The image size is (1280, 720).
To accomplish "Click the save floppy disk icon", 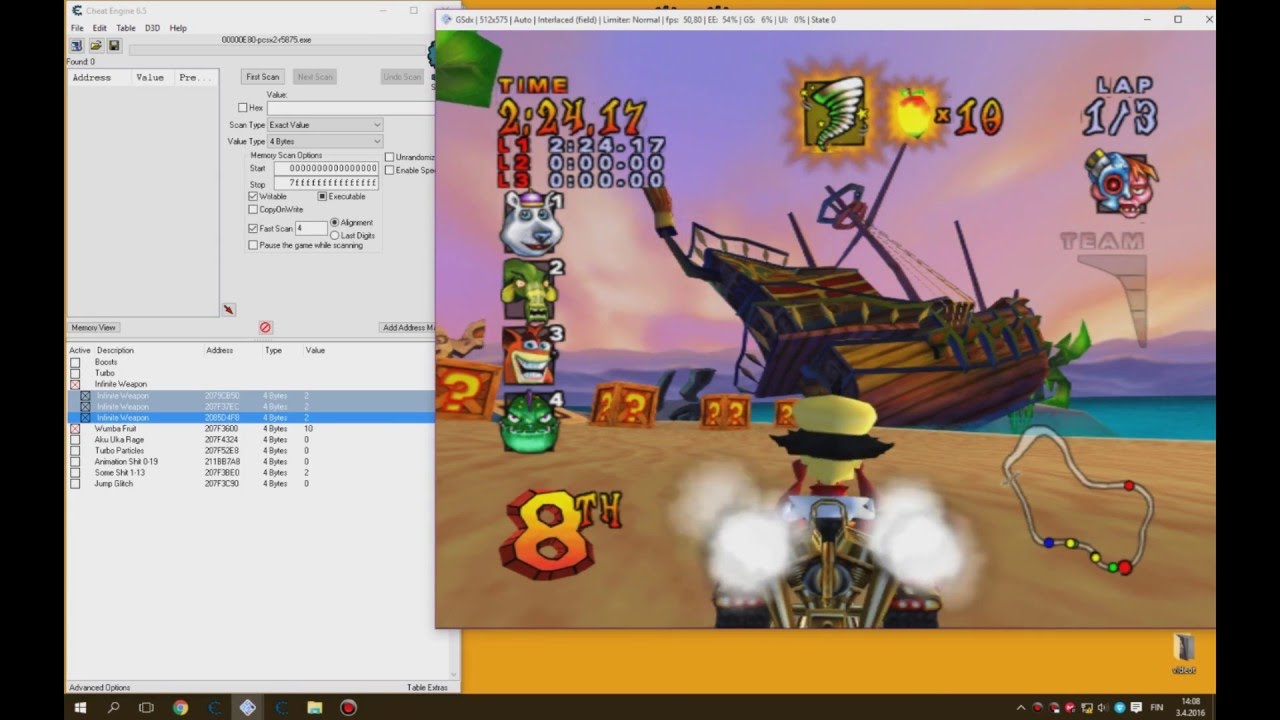I will tap(114, 46).
